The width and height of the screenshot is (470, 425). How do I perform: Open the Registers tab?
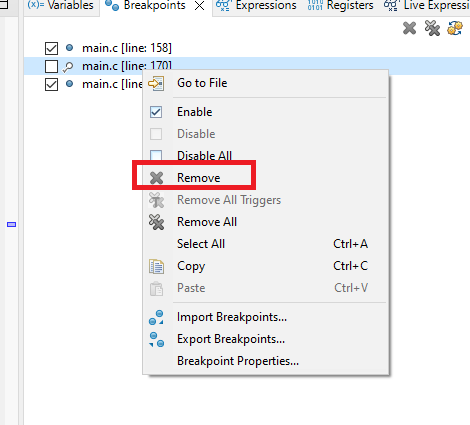click(340, 5)
